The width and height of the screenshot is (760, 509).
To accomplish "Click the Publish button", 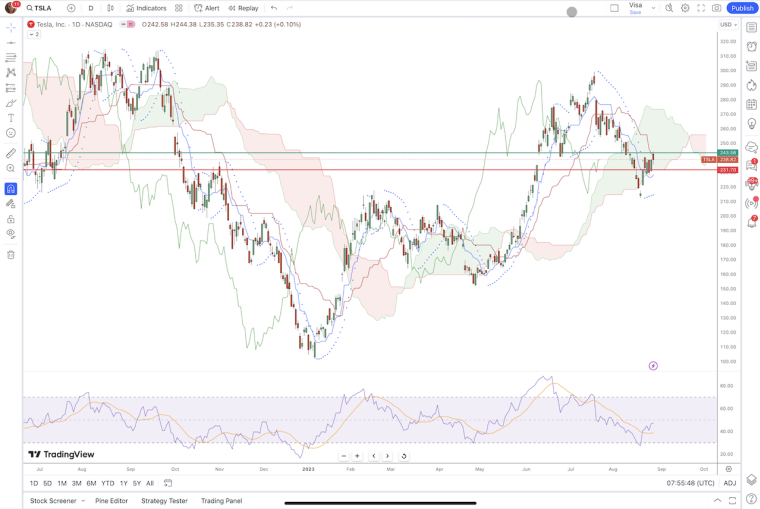I will point(741,8).
